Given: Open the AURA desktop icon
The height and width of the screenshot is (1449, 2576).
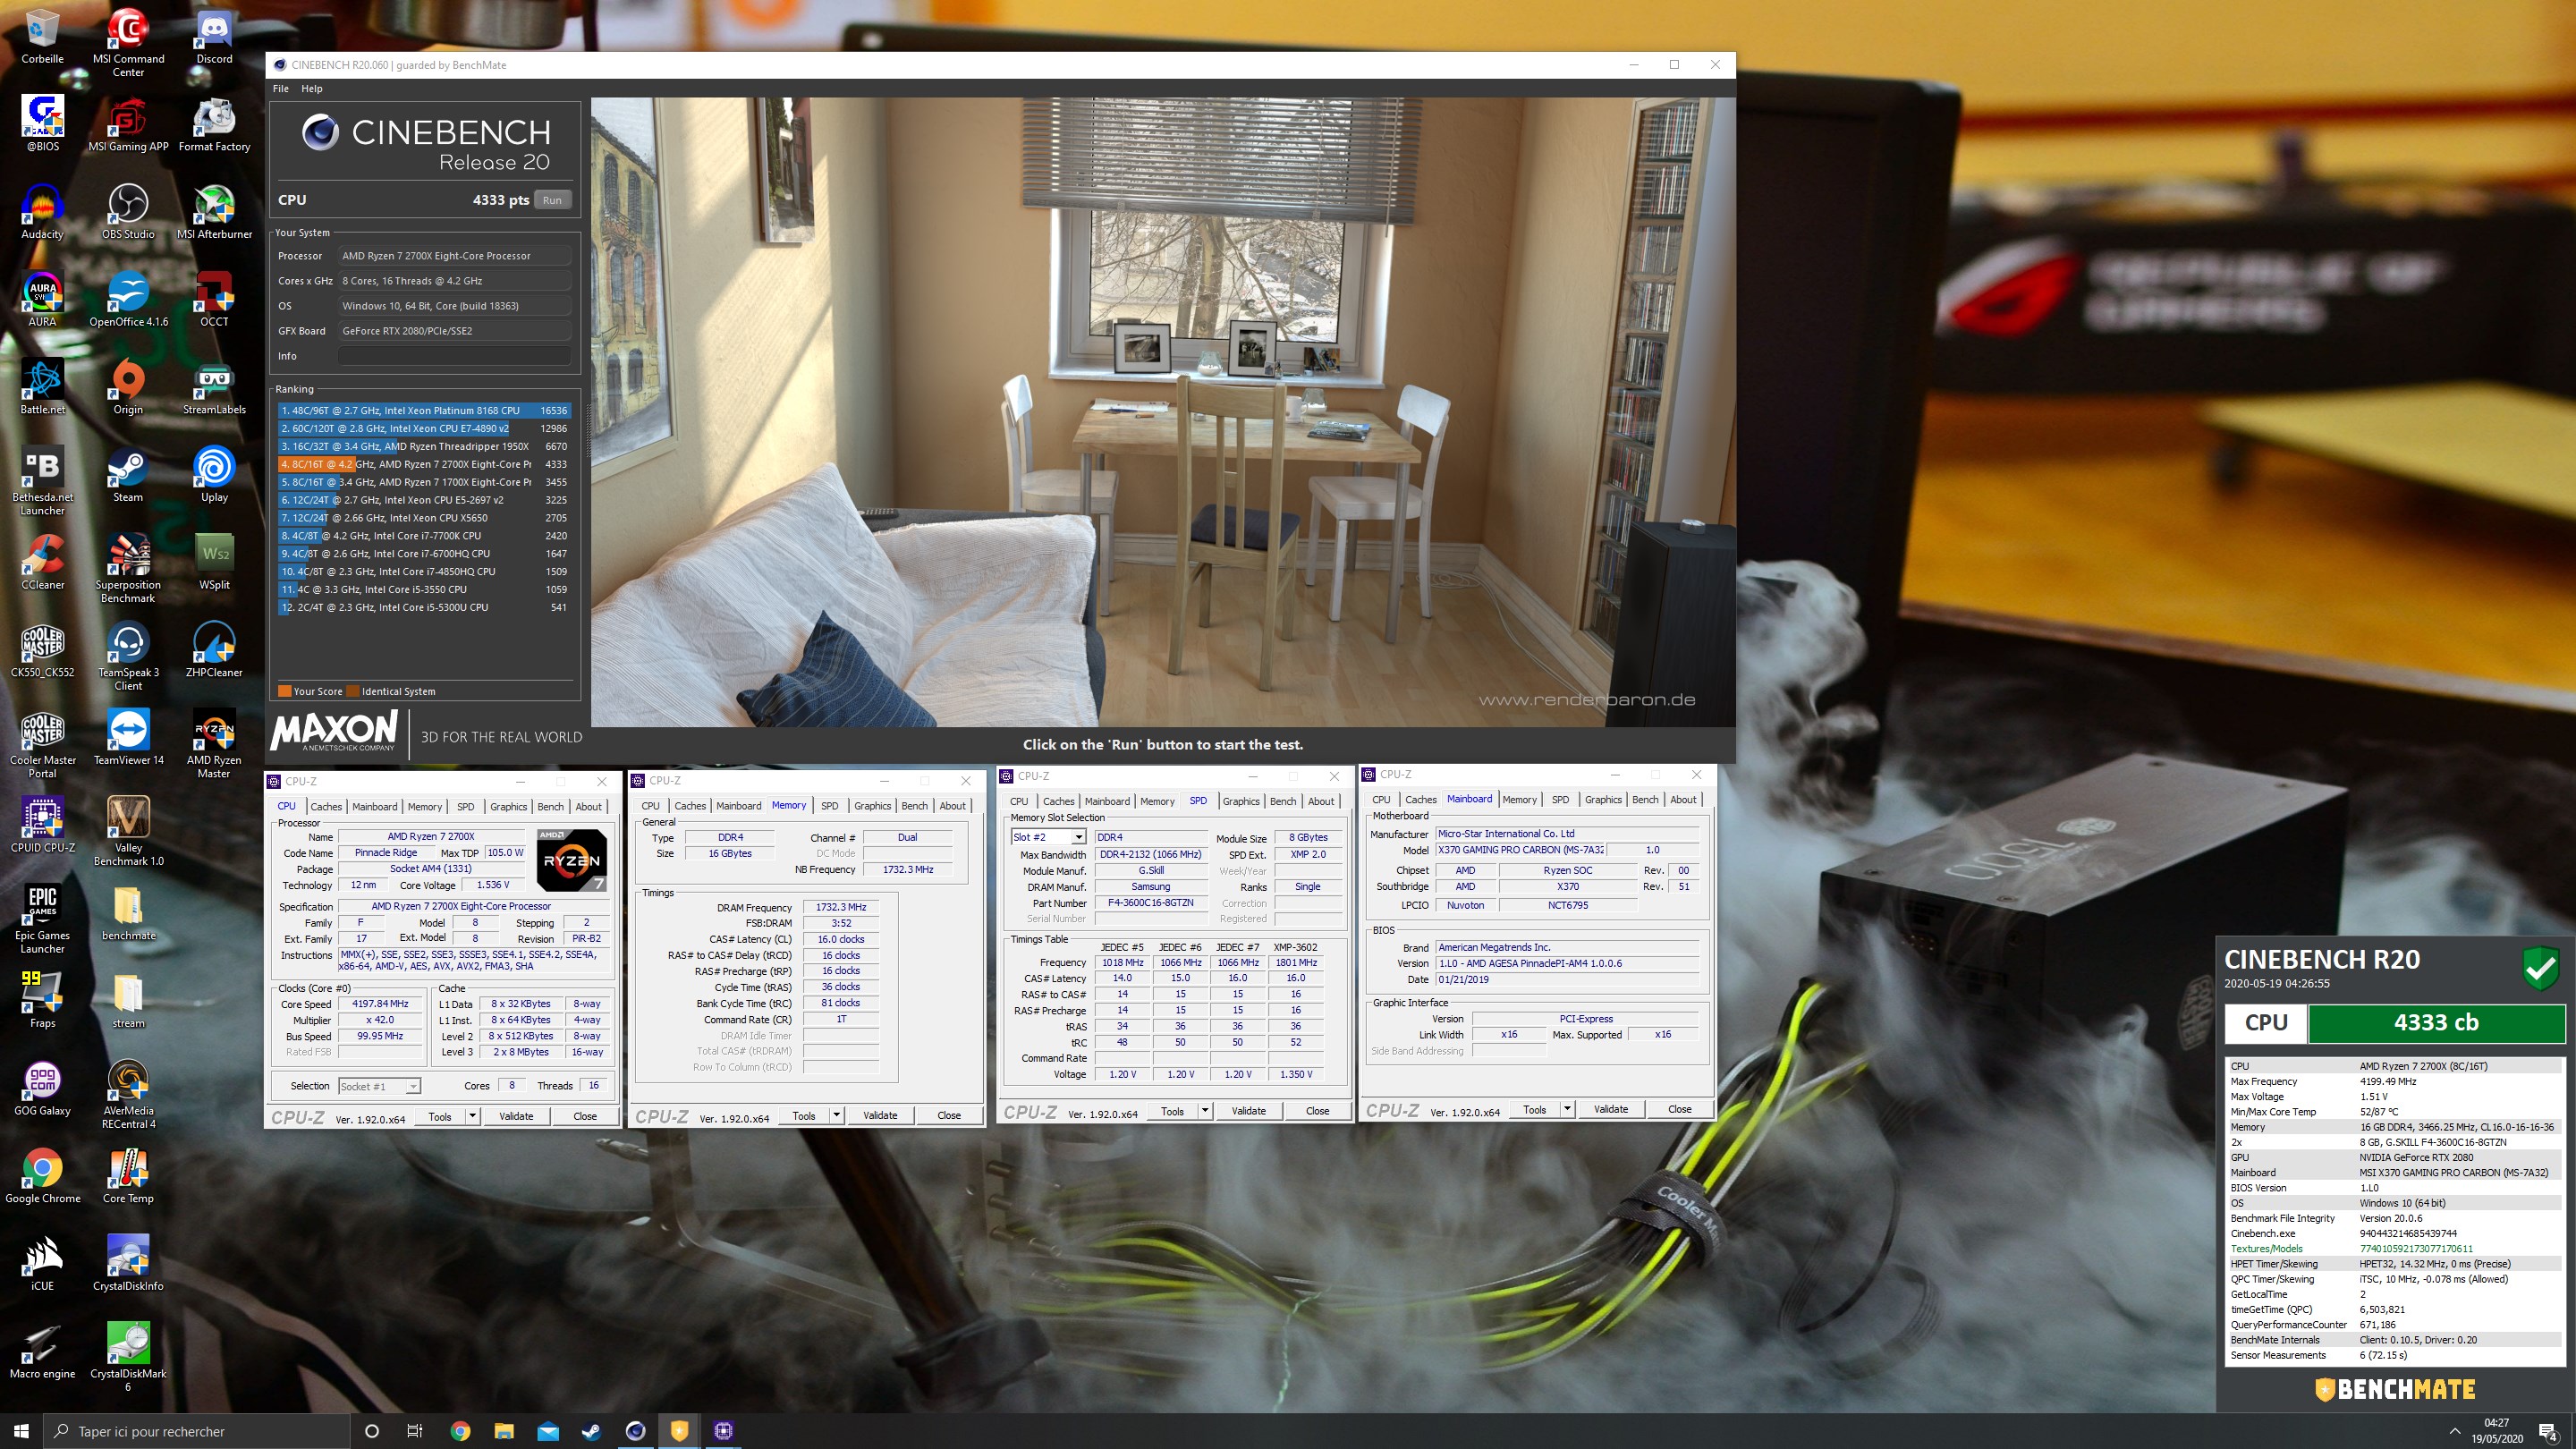Looking at the screenshot, I should (x=42, y=299).
